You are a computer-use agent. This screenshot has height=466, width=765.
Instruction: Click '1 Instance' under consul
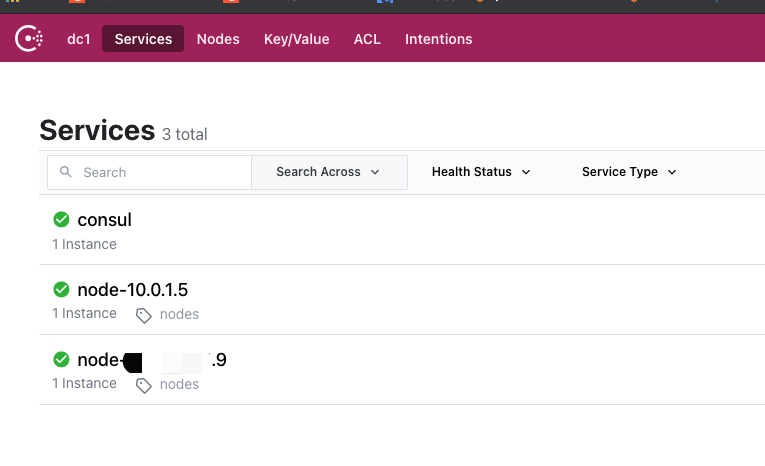[x=84, y=244]
